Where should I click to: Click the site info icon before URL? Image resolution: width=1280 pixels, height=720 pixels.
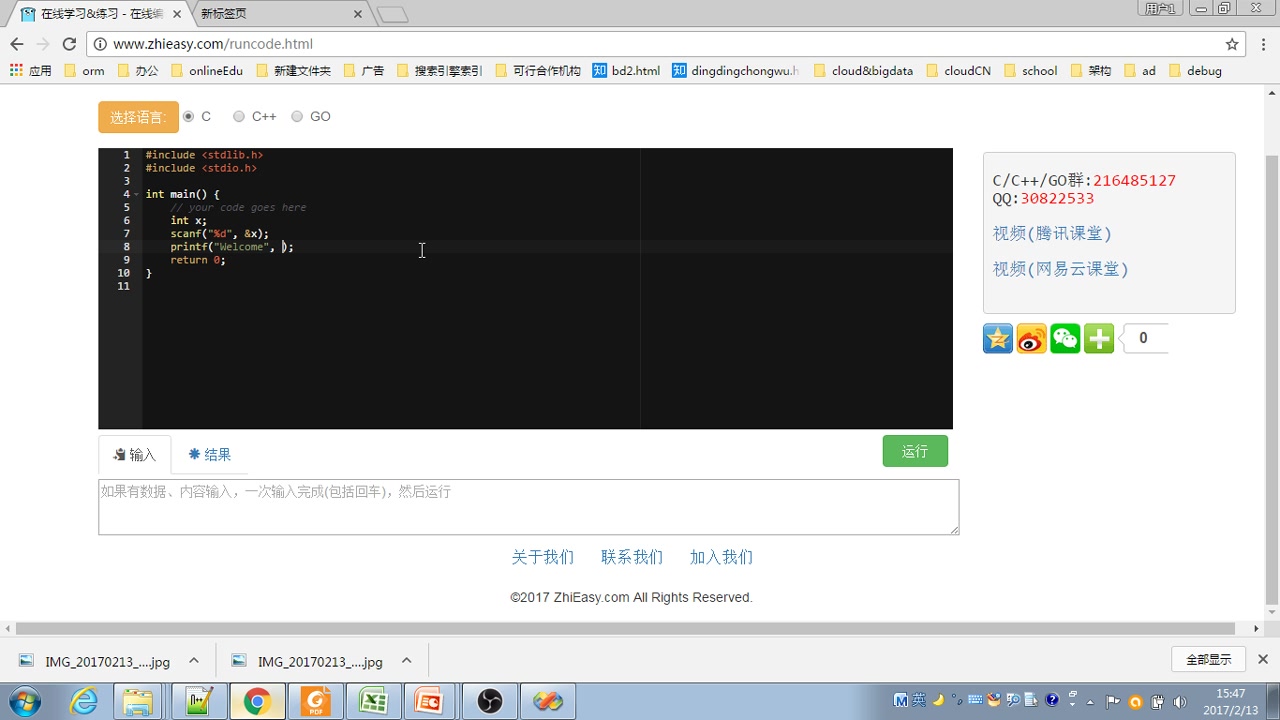100,44
